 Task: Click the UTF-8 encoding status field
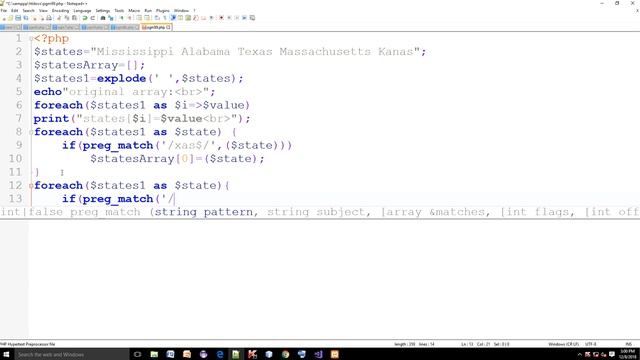(591, 344)
